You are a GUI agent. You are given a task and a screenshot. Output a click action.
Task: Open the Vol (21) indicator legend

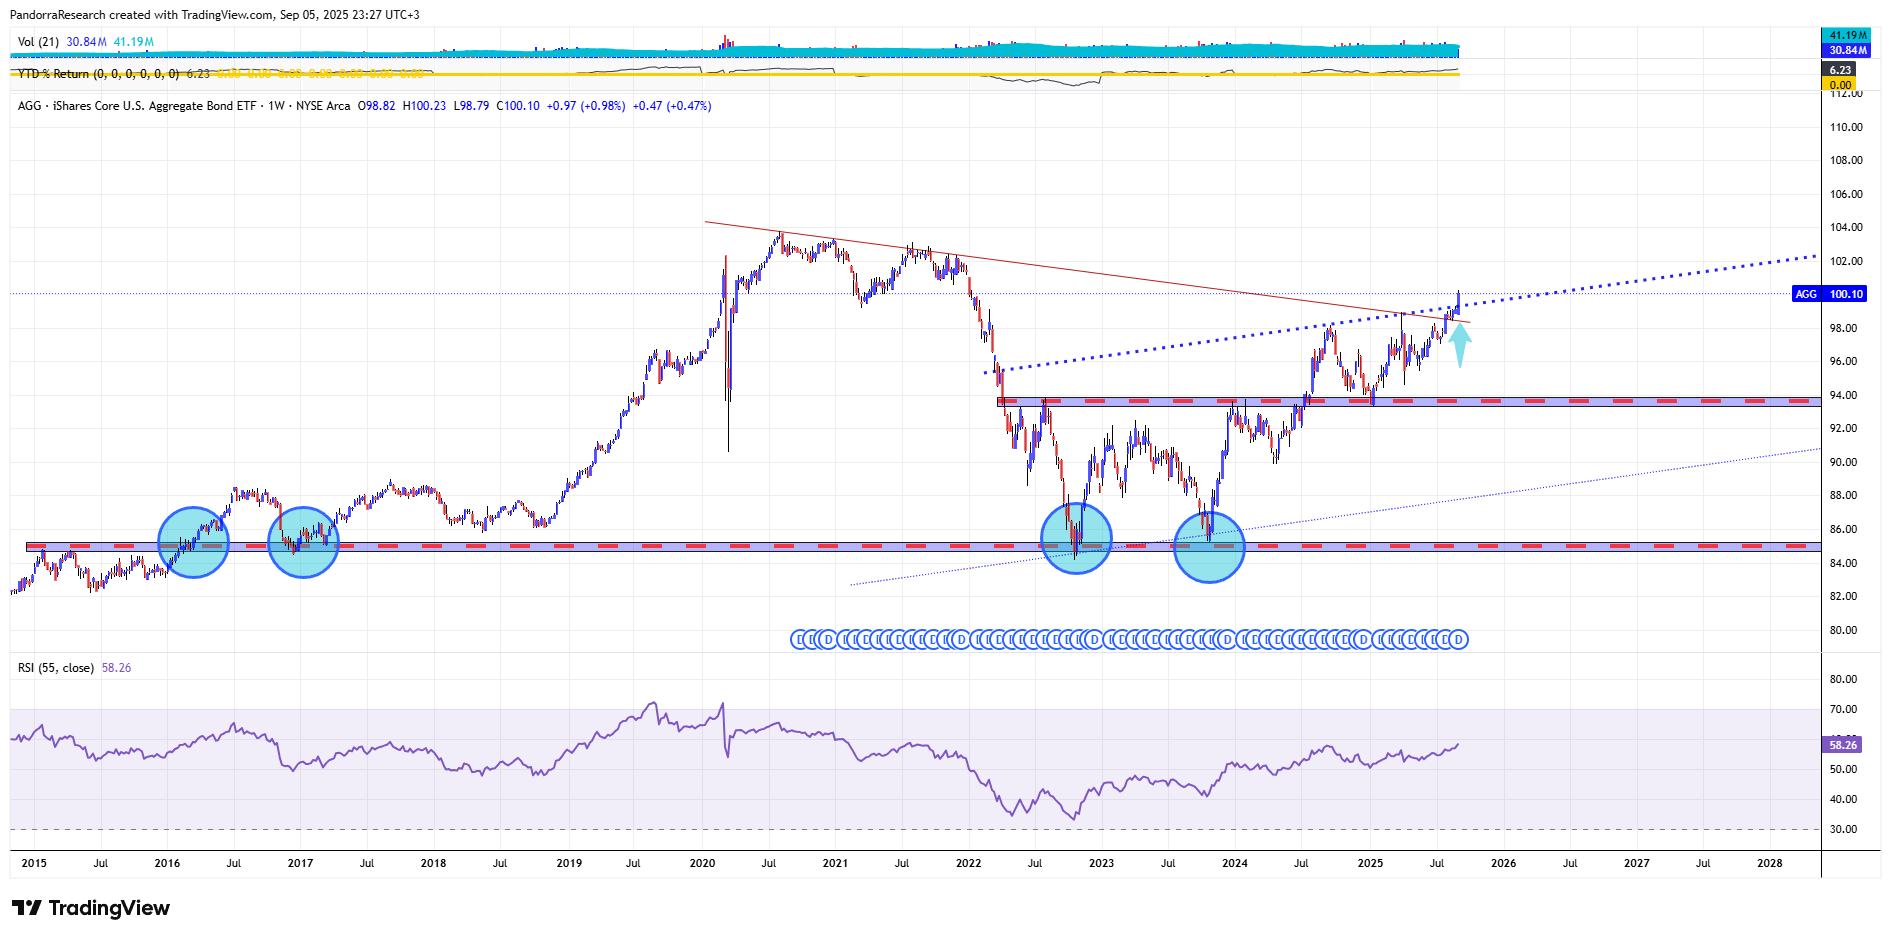pos(38,42)
